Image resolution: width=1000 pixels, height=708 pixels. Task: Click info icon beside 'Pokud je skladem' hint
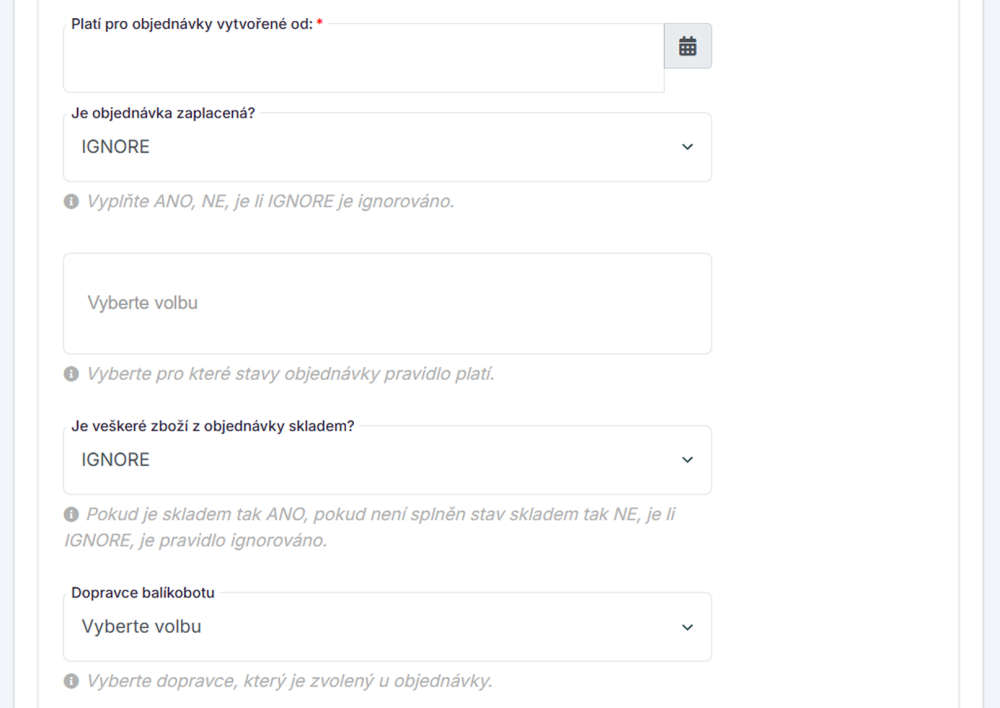[x=71, y=515]
